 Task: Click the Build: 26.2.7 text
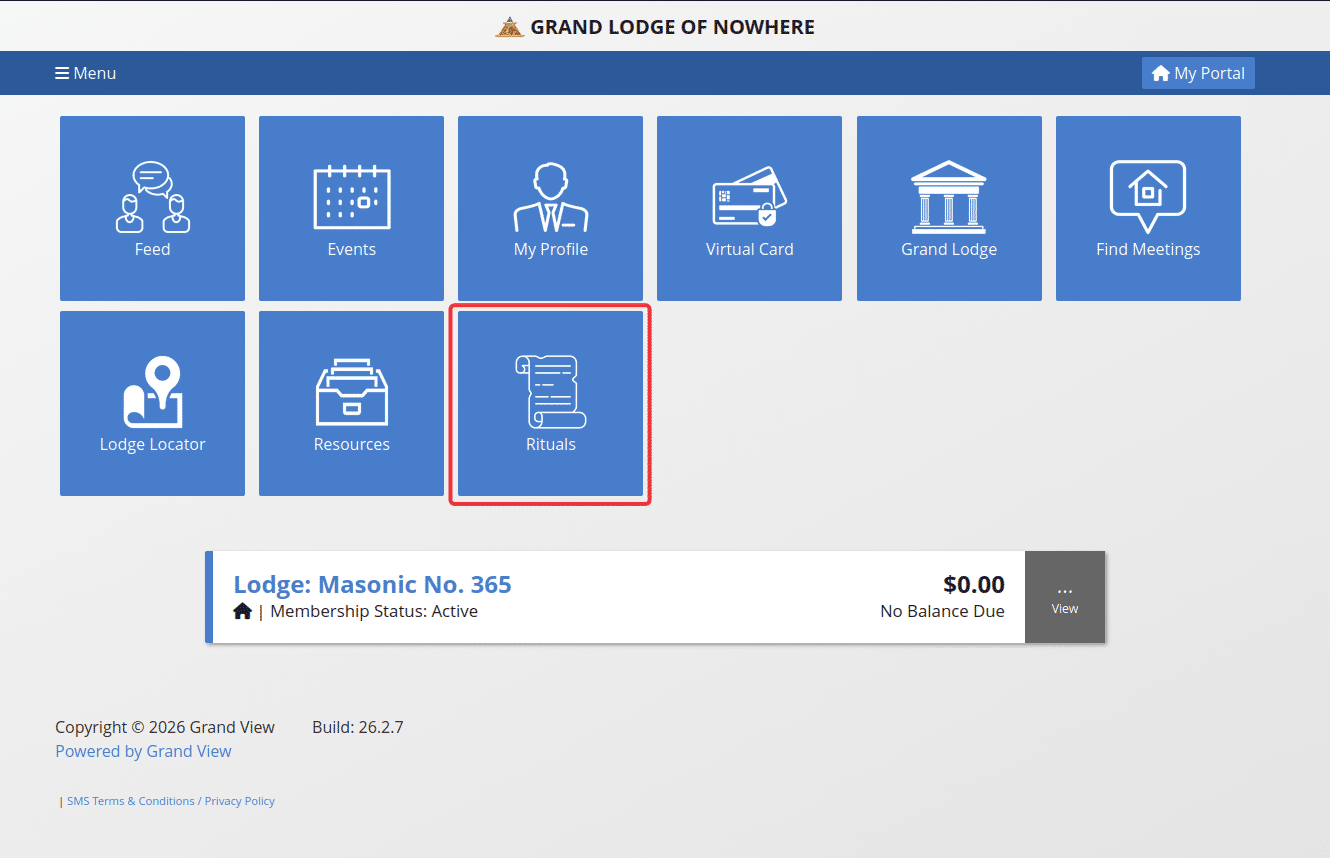358,727
